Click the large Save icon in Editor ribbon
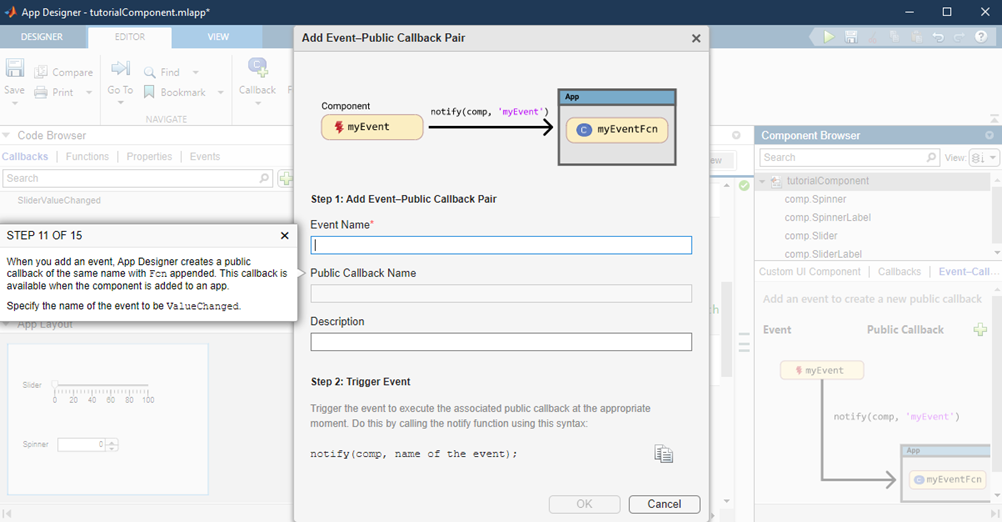Viewport: 1002px width, 522px height. click(x=15, y=68)
